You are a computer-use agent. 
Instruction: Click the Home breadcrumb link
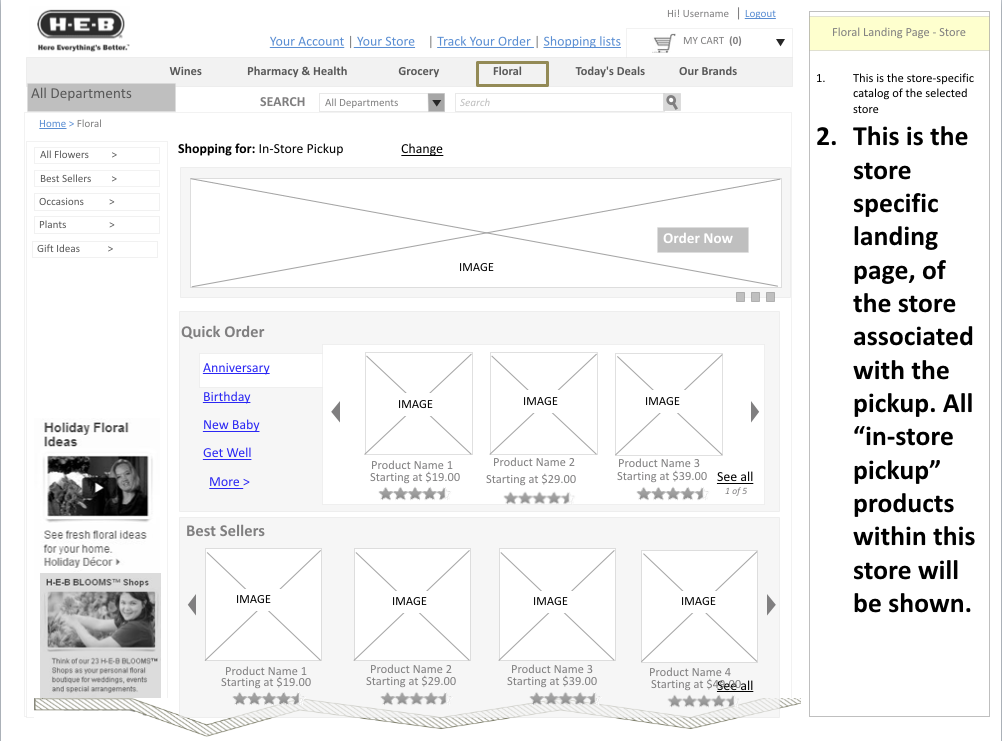(52, 124)
